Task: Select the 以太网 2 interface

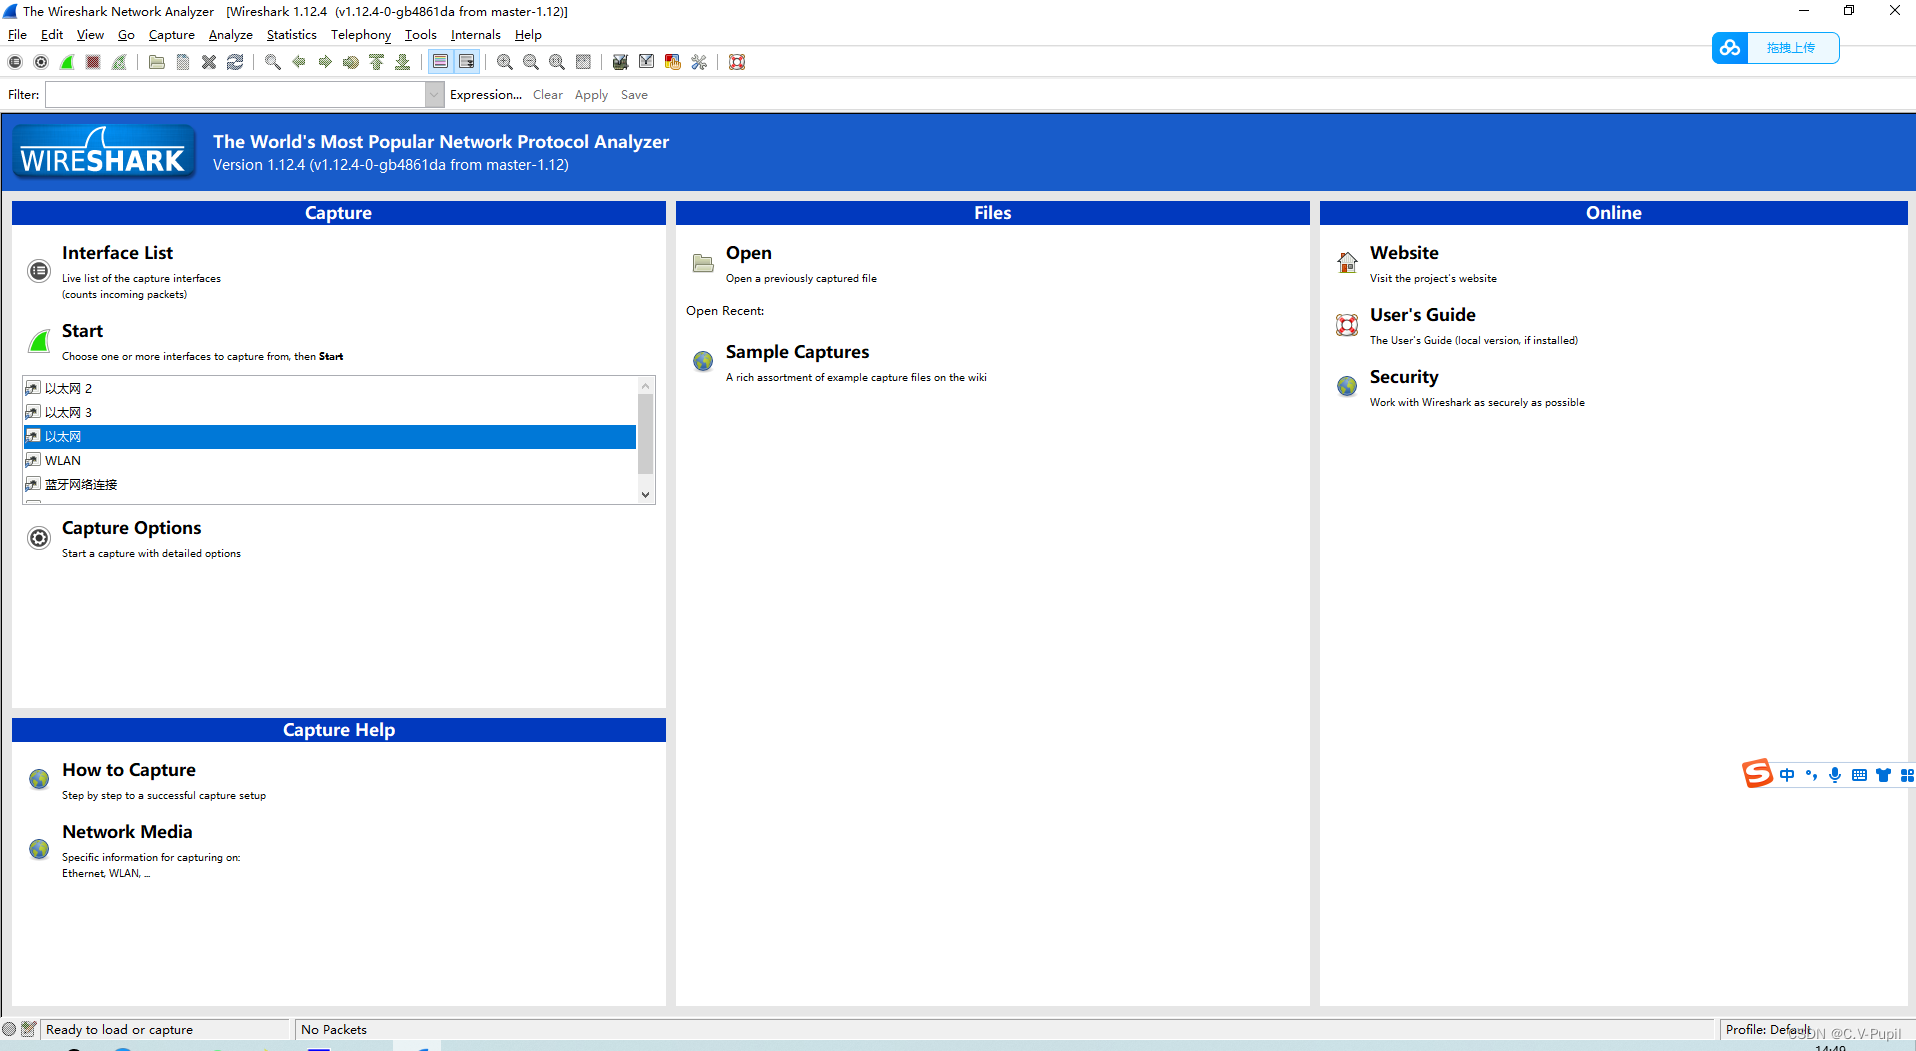Action: pyautogui.click(x=330, y=388)
